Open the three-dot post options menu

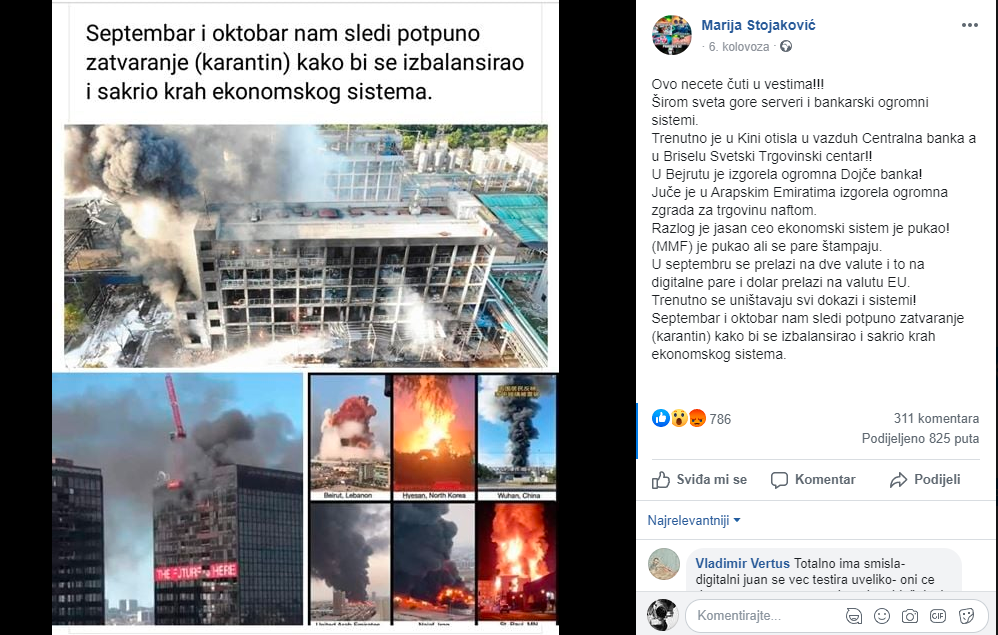tap(969, 25)
